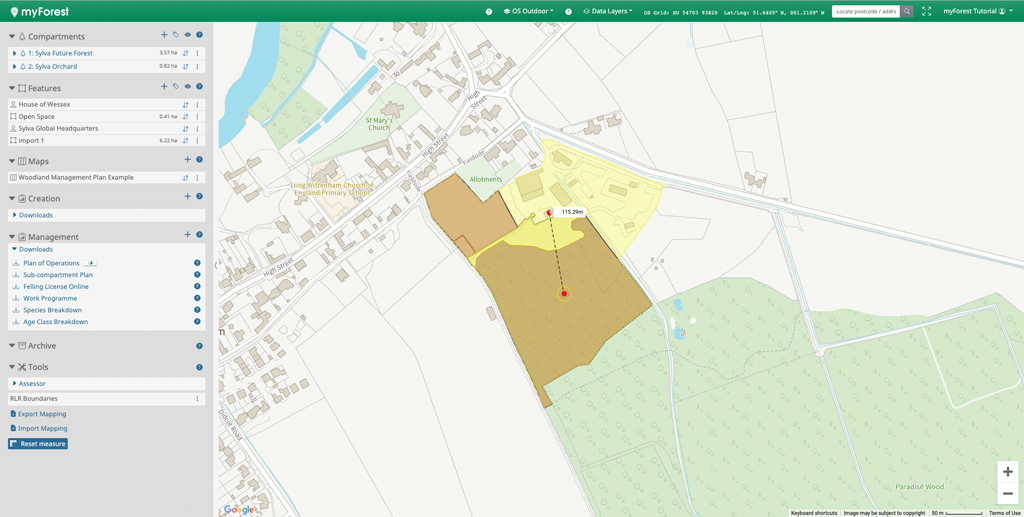Download the Felling License Online
The image size is (1024, 517).
(x=55, y=287)
